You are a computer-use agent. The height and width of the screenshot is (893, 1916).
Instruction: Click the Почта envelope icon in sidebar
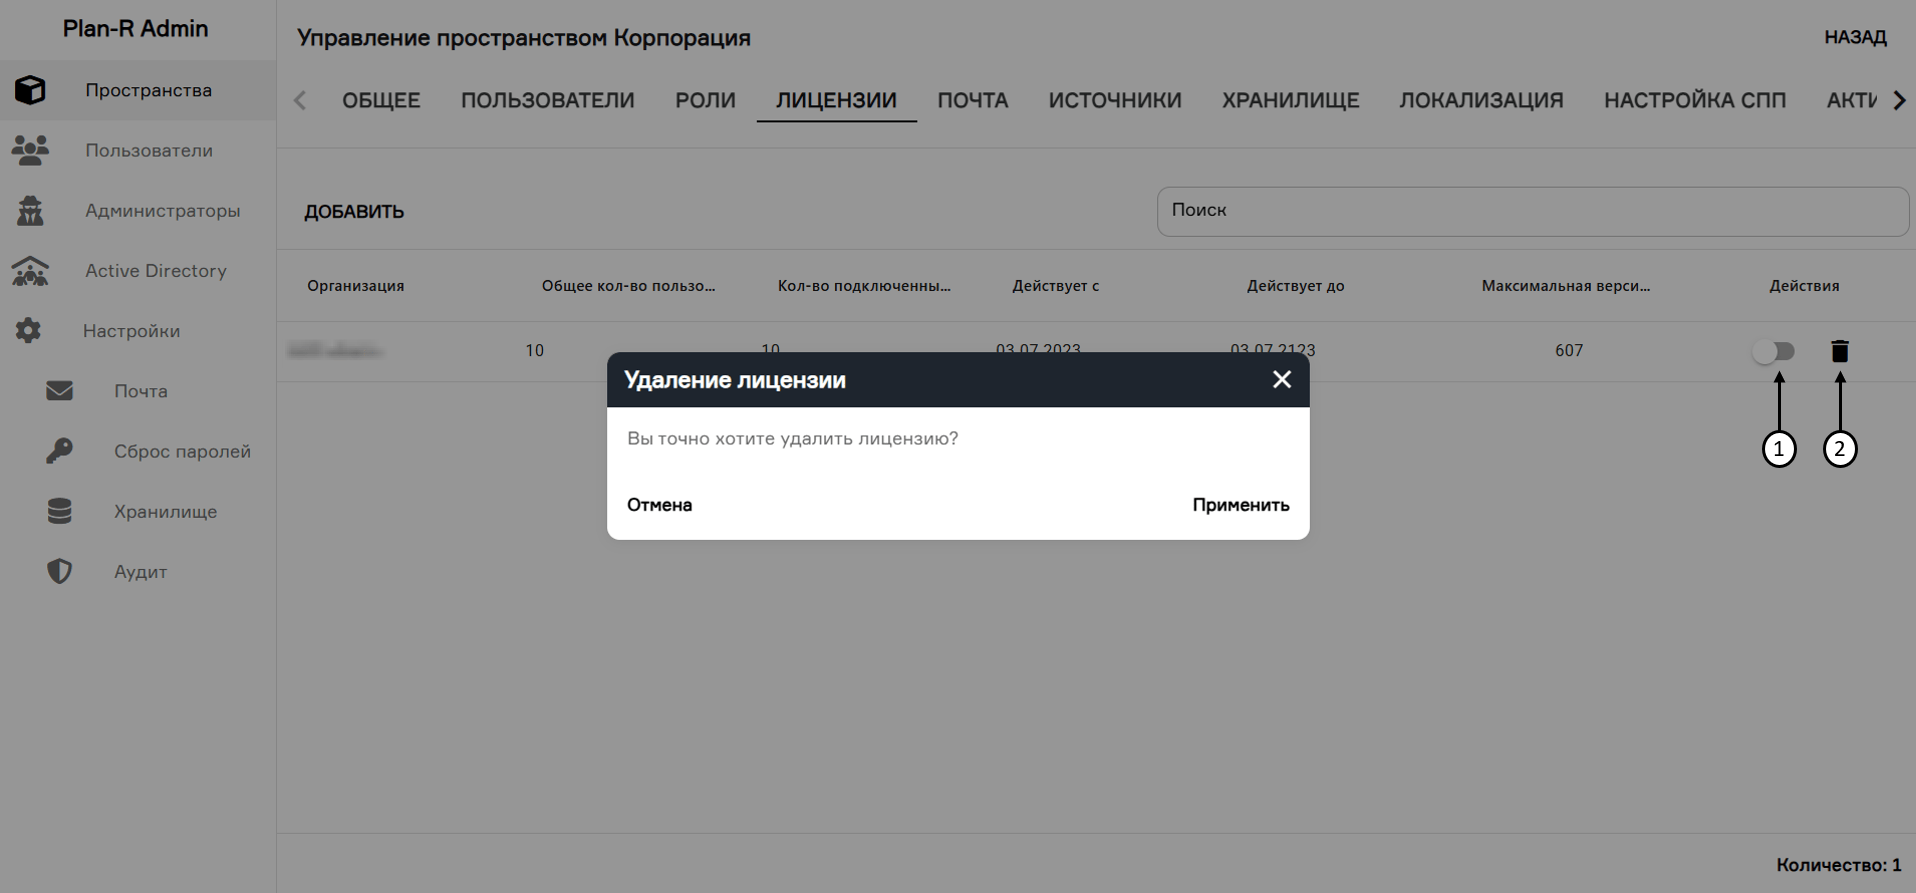click(x=59, y=391)
